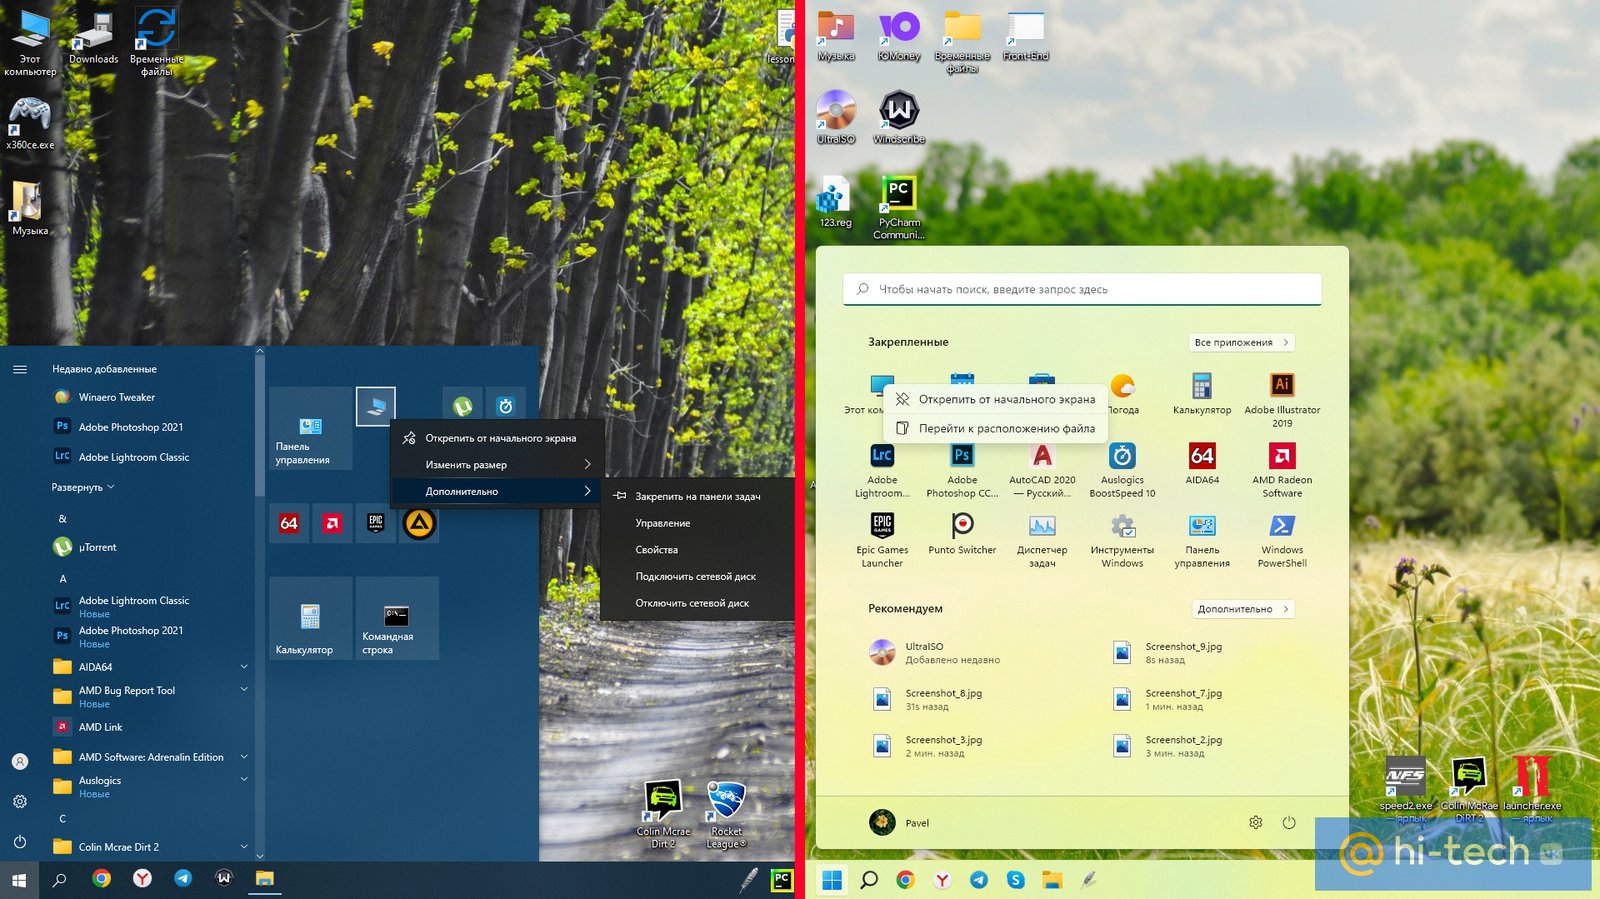Open Windows 10 Start button on taskbar
Screen dimensions: 1600x899
(19, 880)
